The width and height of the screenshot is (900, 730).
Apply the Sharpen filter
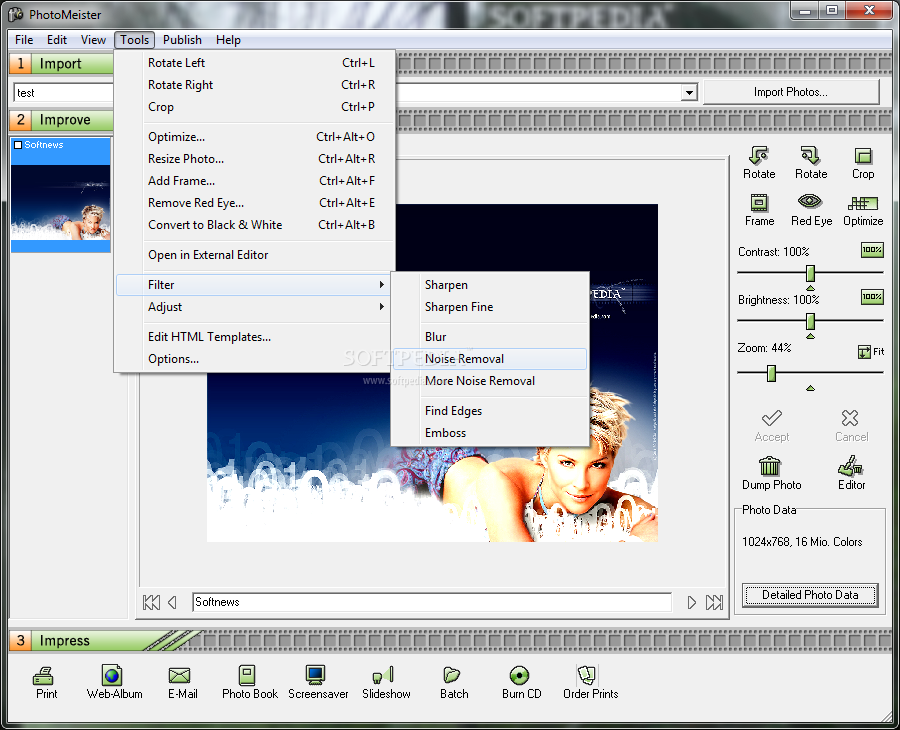coord(490,285)
